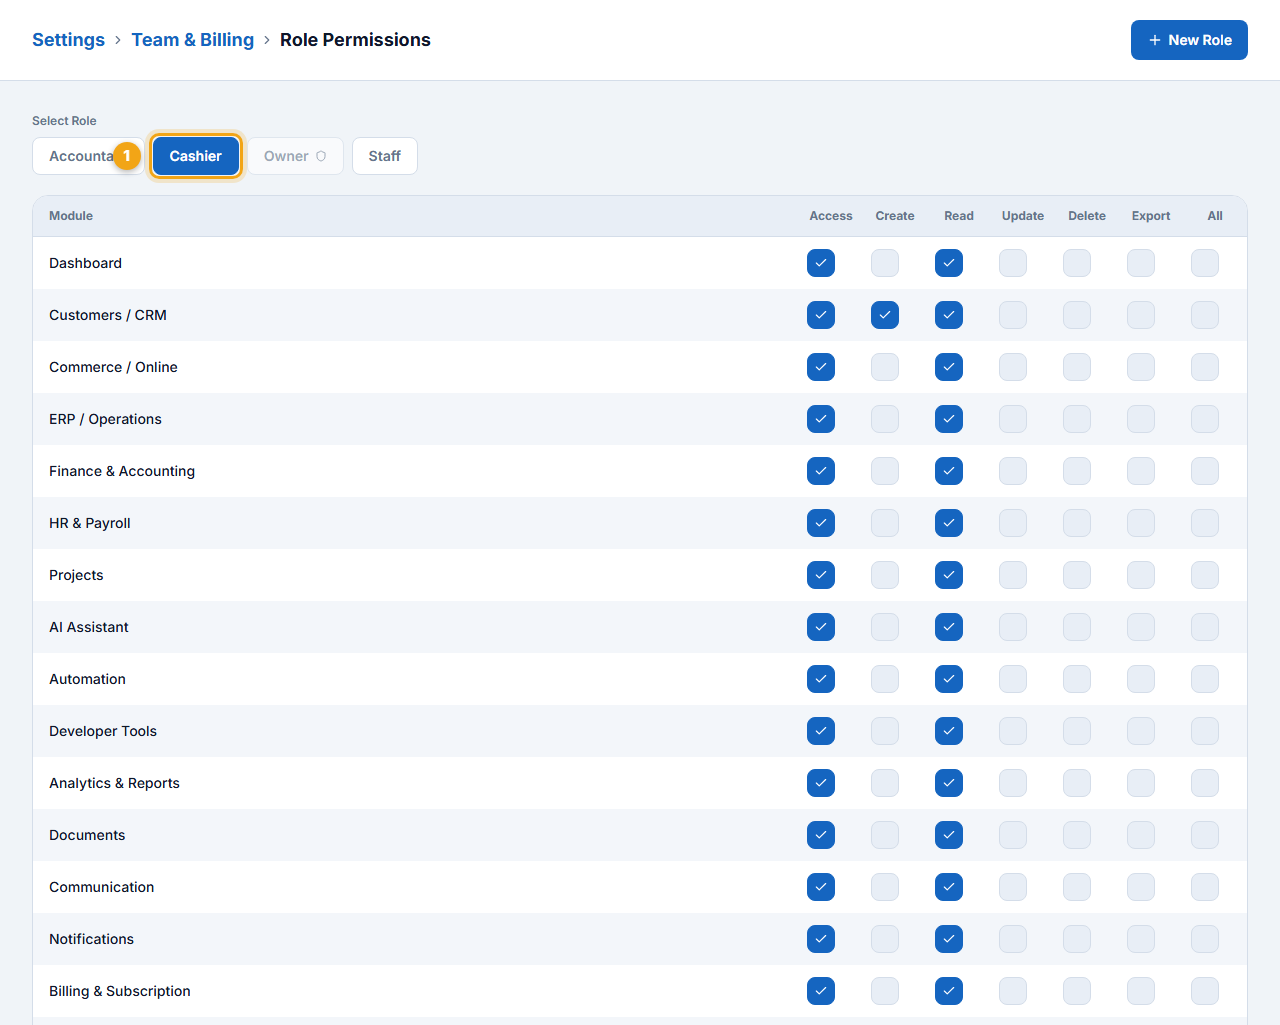Click the HR & Payroll module name
The image size is (1280, 1025).
[90, 523]
